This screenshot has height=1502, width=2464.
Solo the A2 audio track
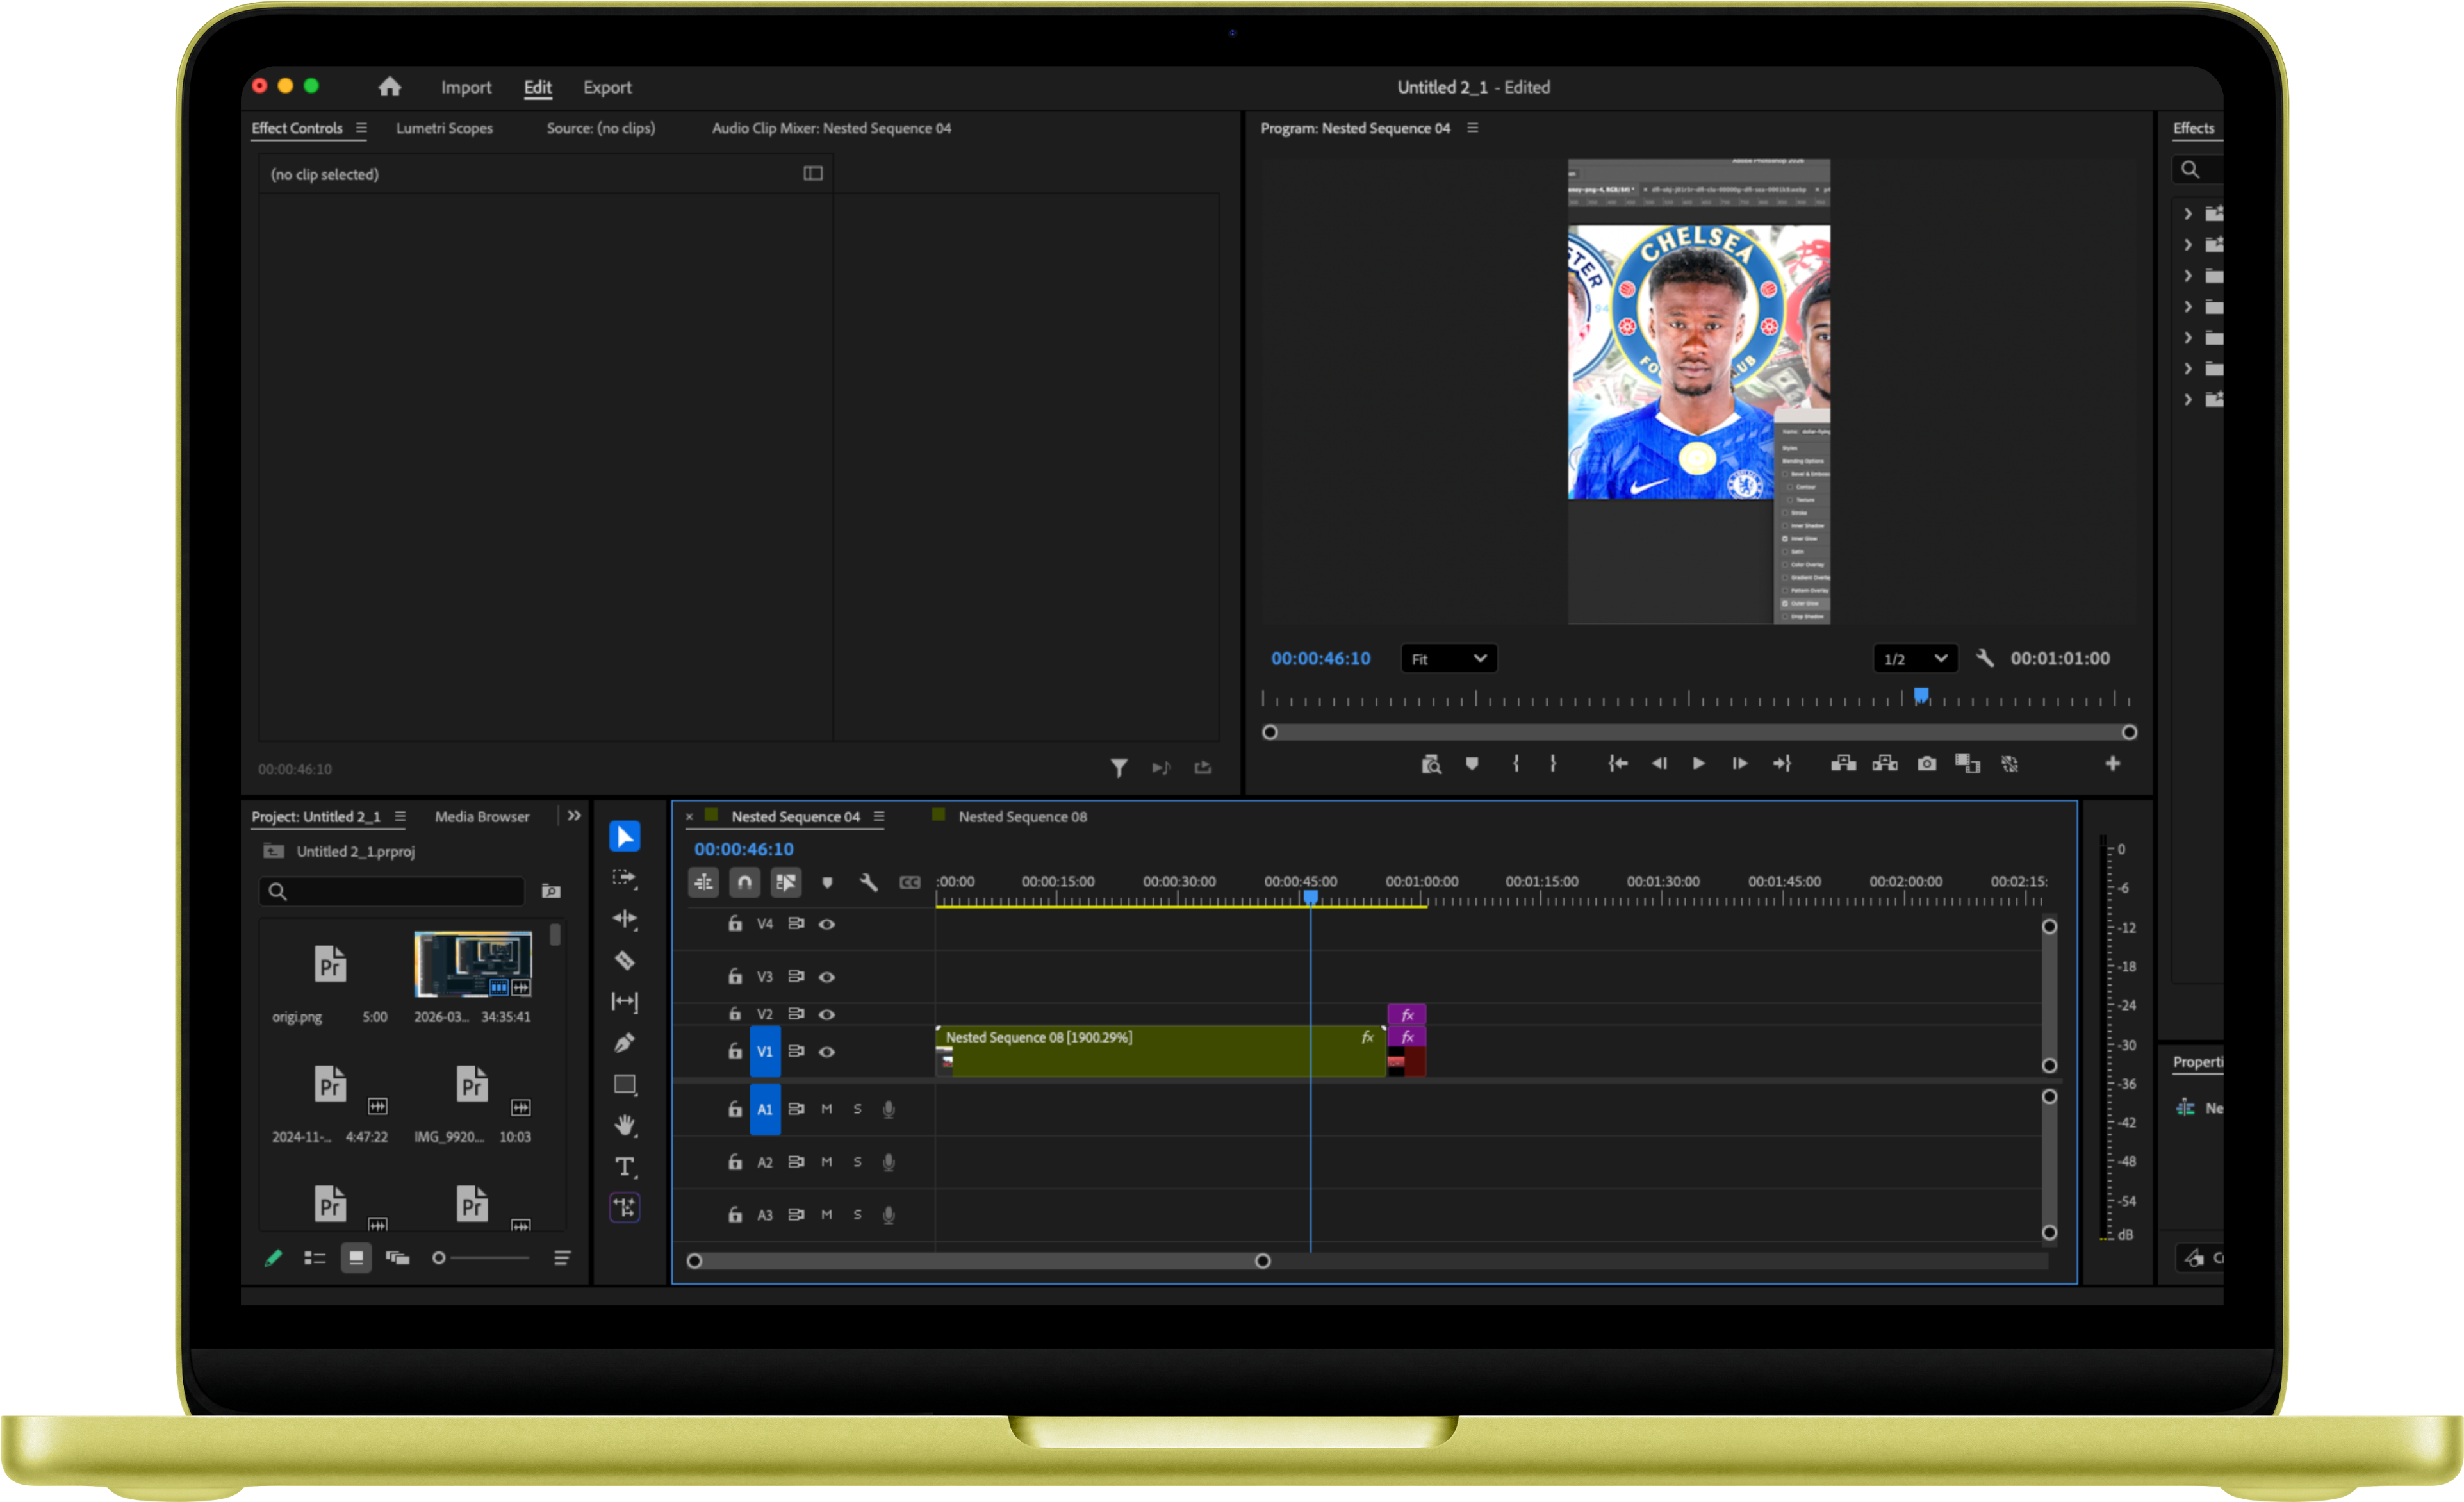click(x=858, y=1162)
